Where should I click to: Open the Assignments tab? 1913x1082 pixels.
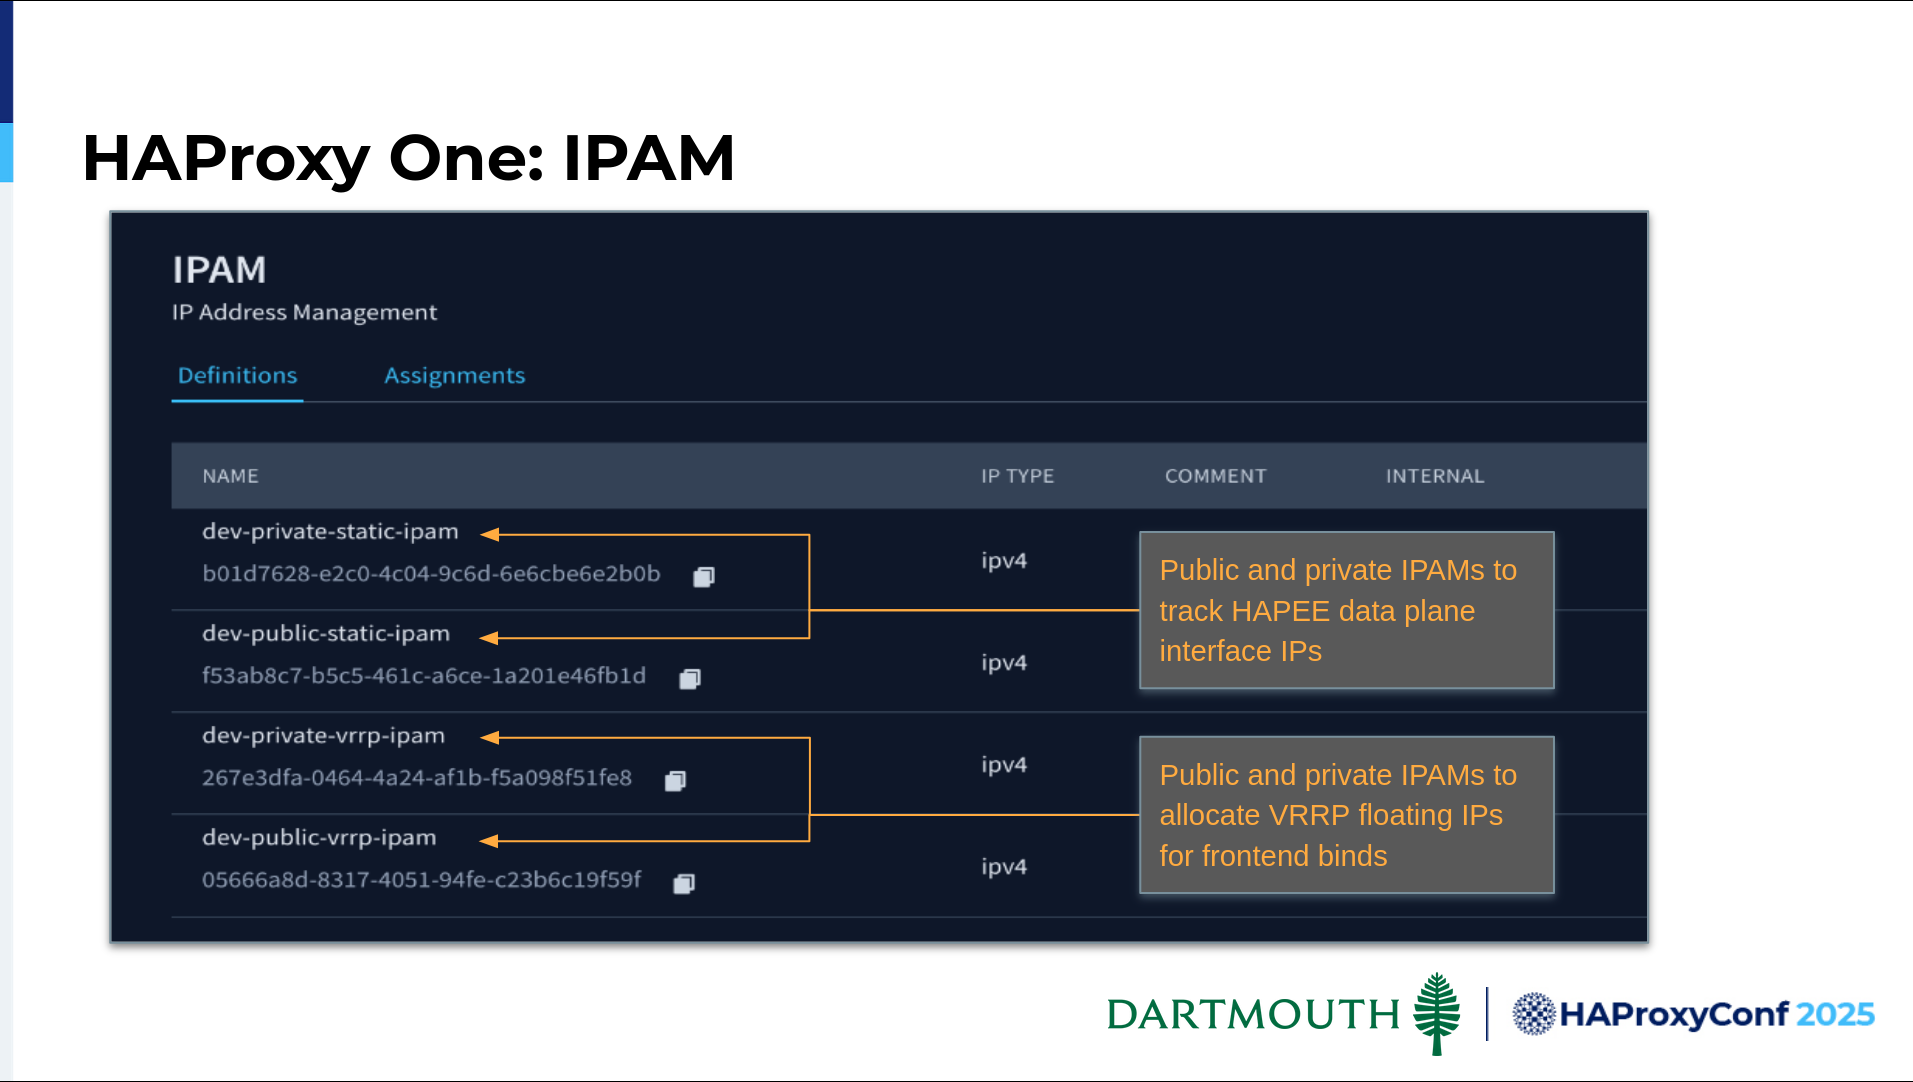(455, 376)
